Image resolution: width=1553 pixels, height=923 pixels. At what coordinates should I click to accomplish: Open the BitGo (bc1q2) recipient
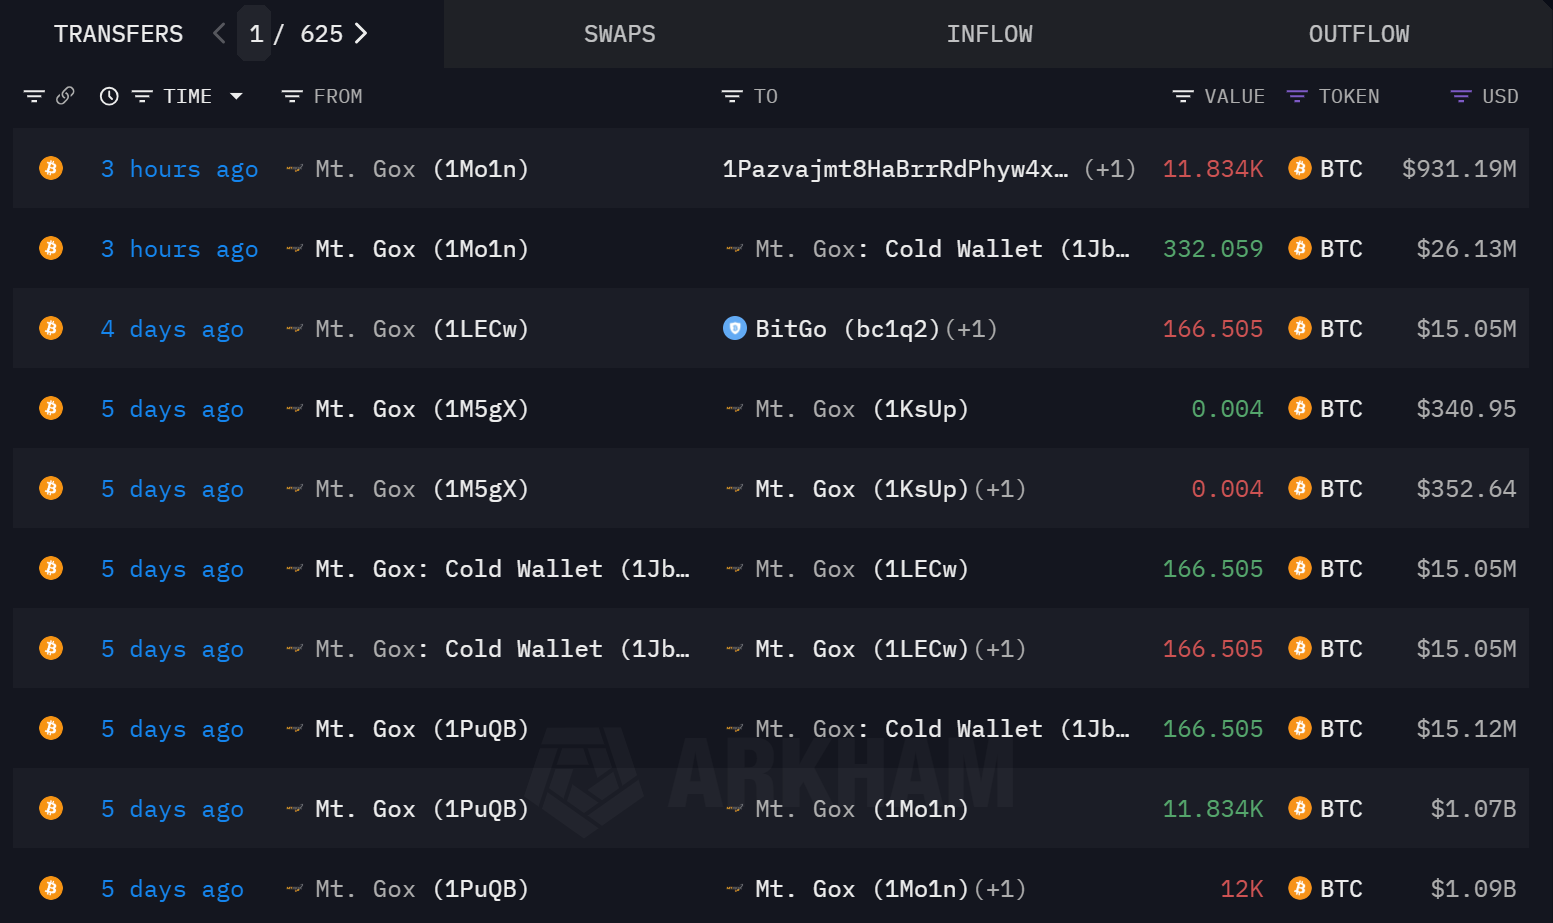click(x=848, y=329)
